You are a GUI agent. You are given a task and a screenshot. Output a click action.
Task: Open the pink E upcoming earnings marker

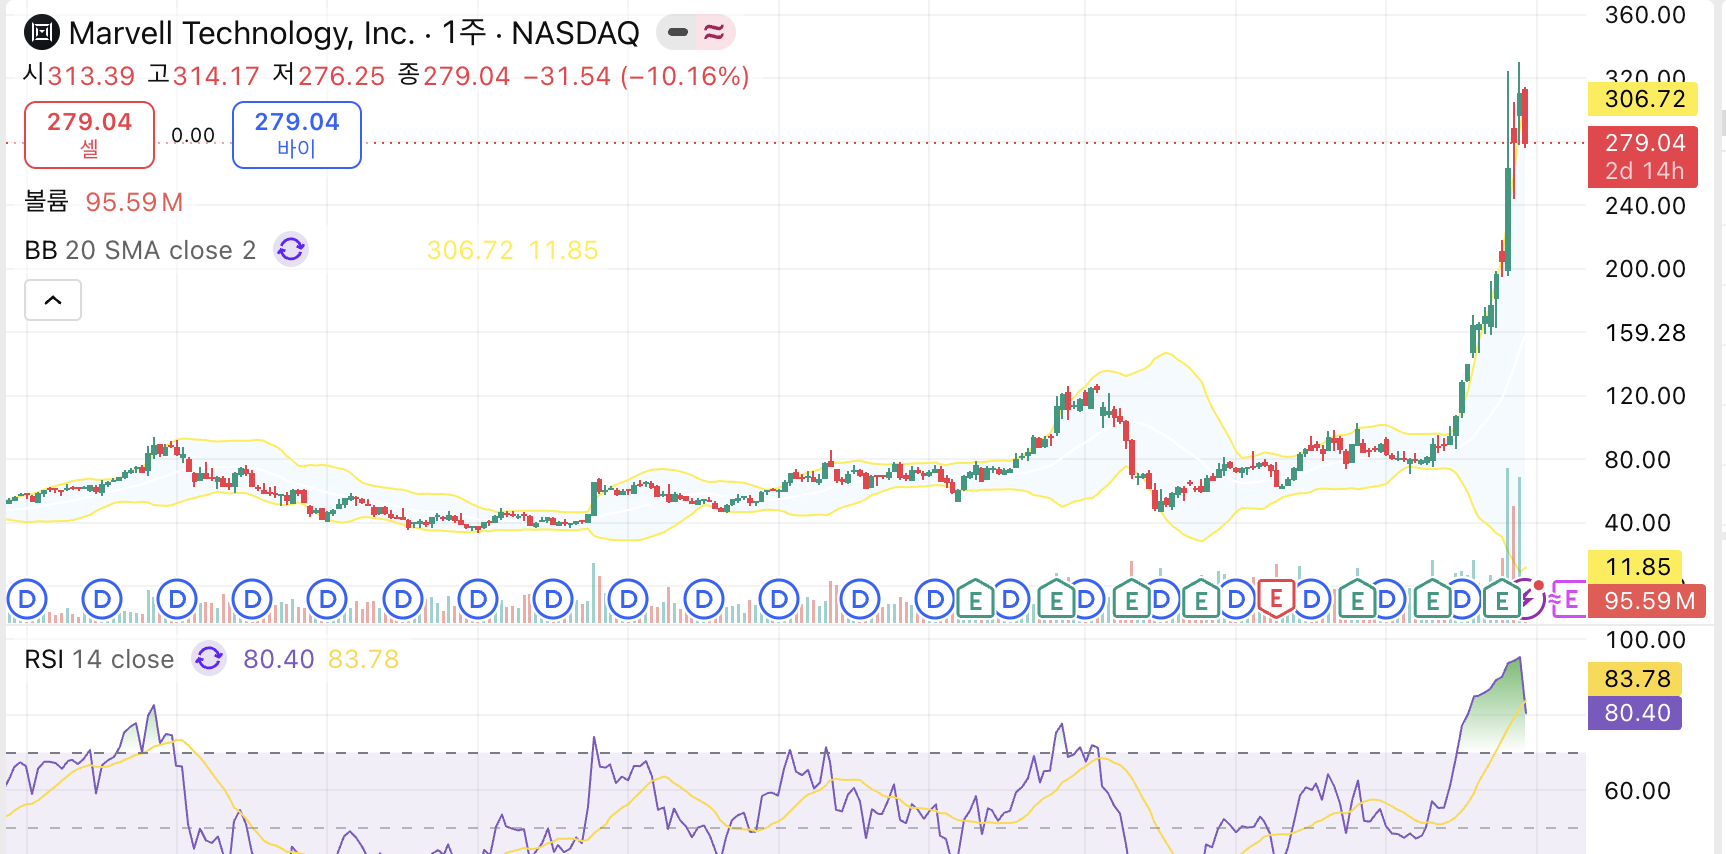pyautogui.click(x=1570, y=600)
